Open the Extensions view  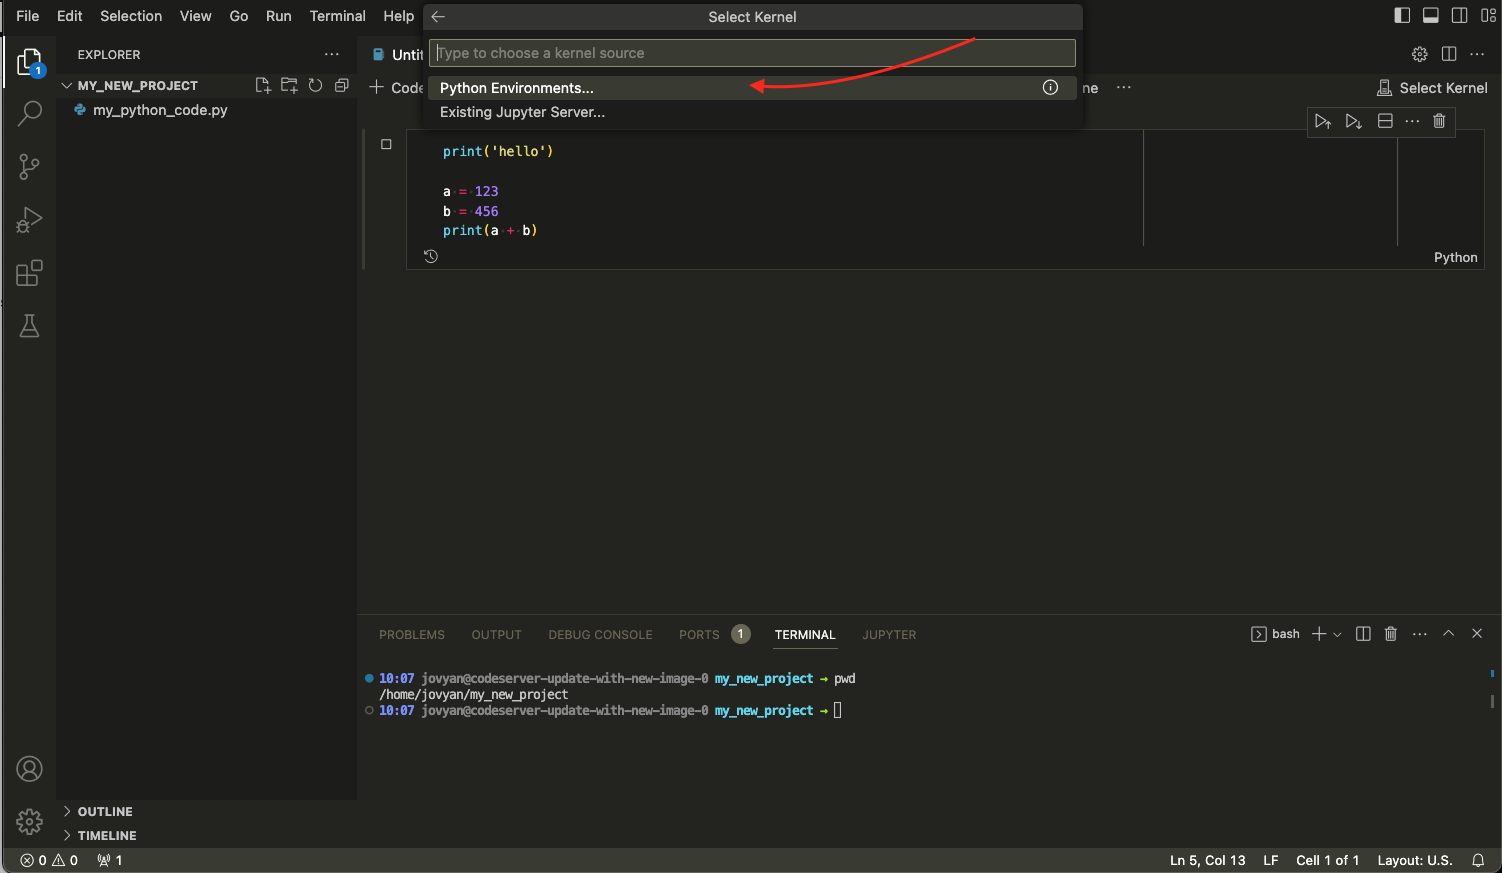coord(29,273)
